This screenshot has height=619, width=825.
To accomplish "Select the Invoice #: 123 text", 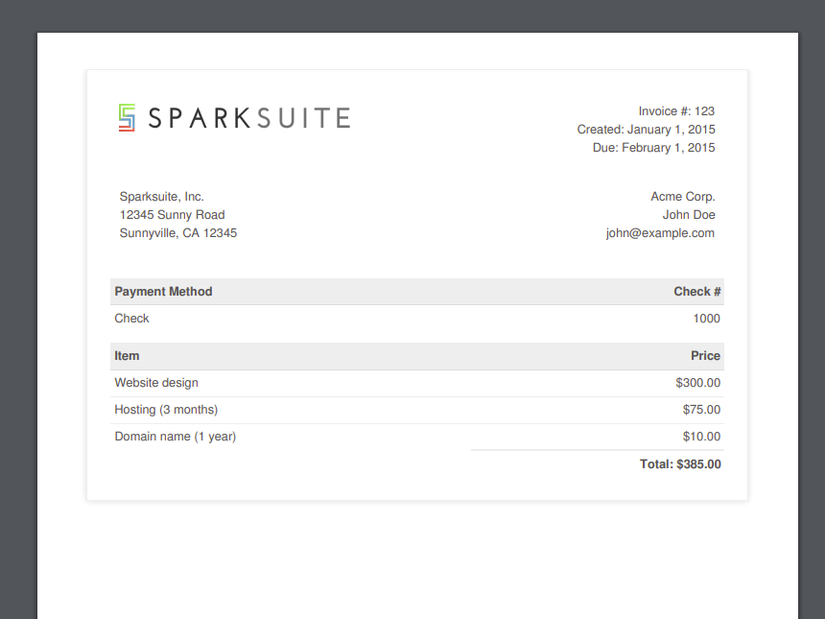I will click(x=676, y=111).
